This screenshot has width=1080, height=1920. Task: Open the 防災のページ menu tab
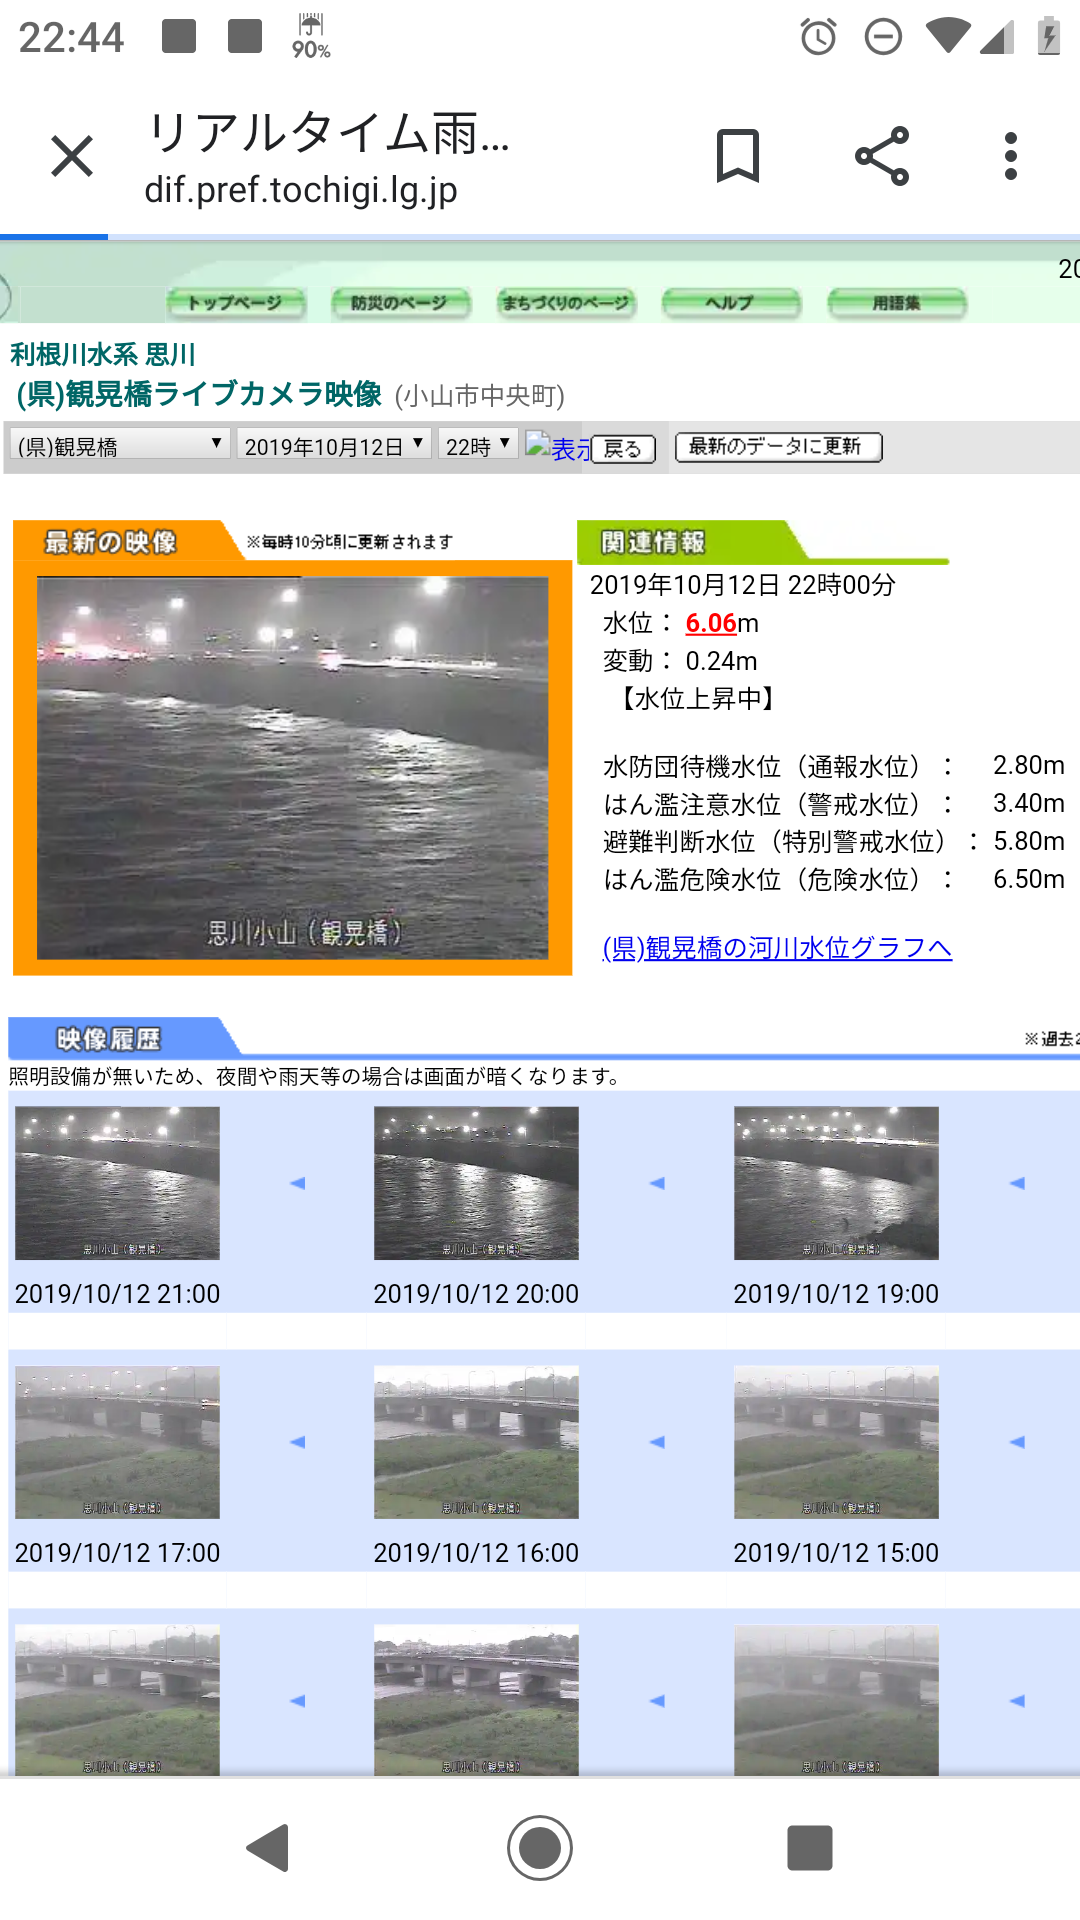pyautogui.click(x=400, y=303)
